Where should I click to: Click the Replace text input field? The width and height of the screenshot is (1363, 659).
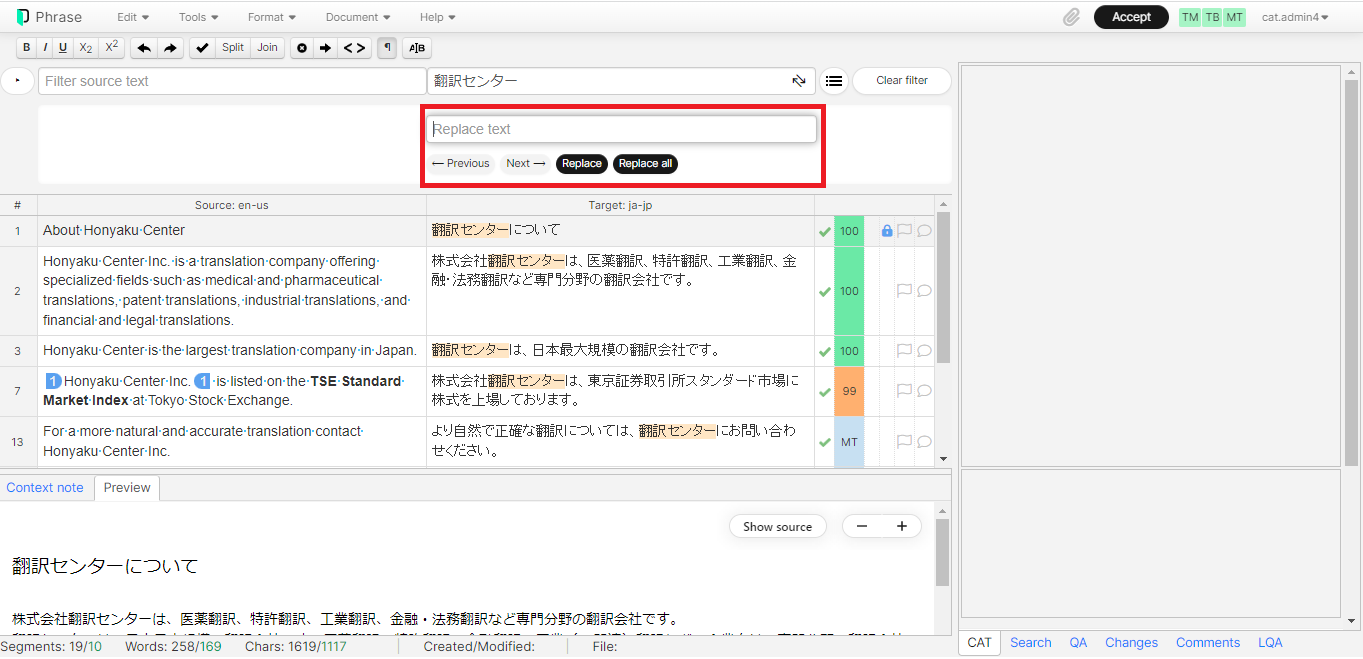click(x=621, y=129)
